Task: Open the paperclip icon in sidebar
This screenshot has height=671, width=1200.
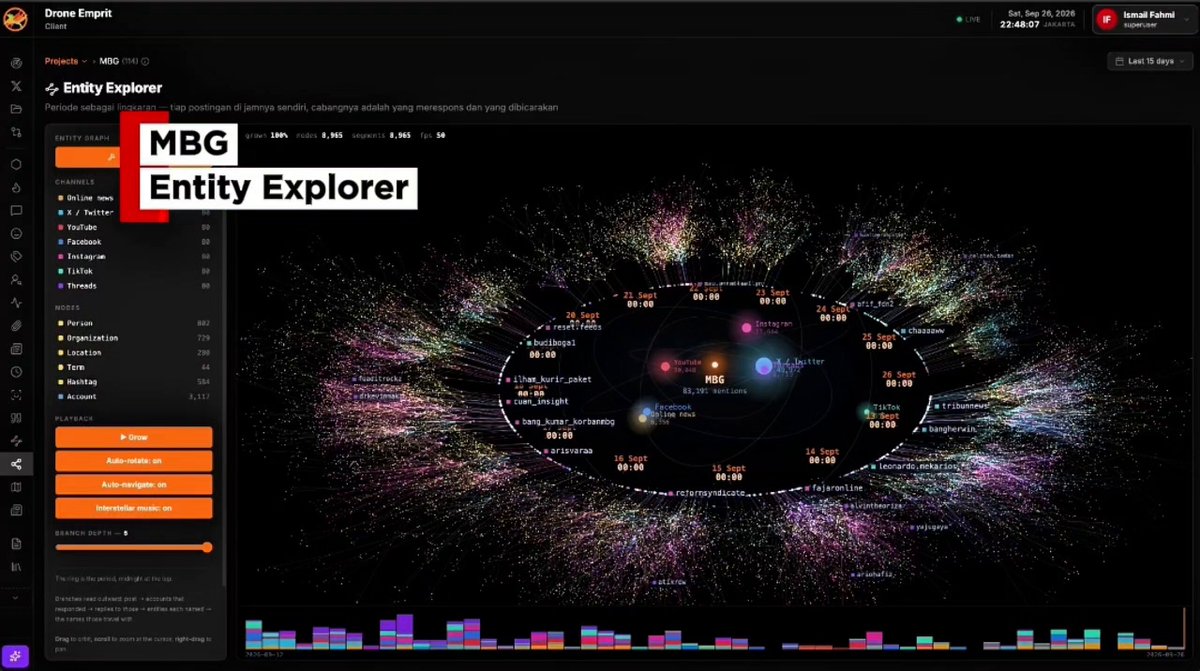Action: click(16, 326)
